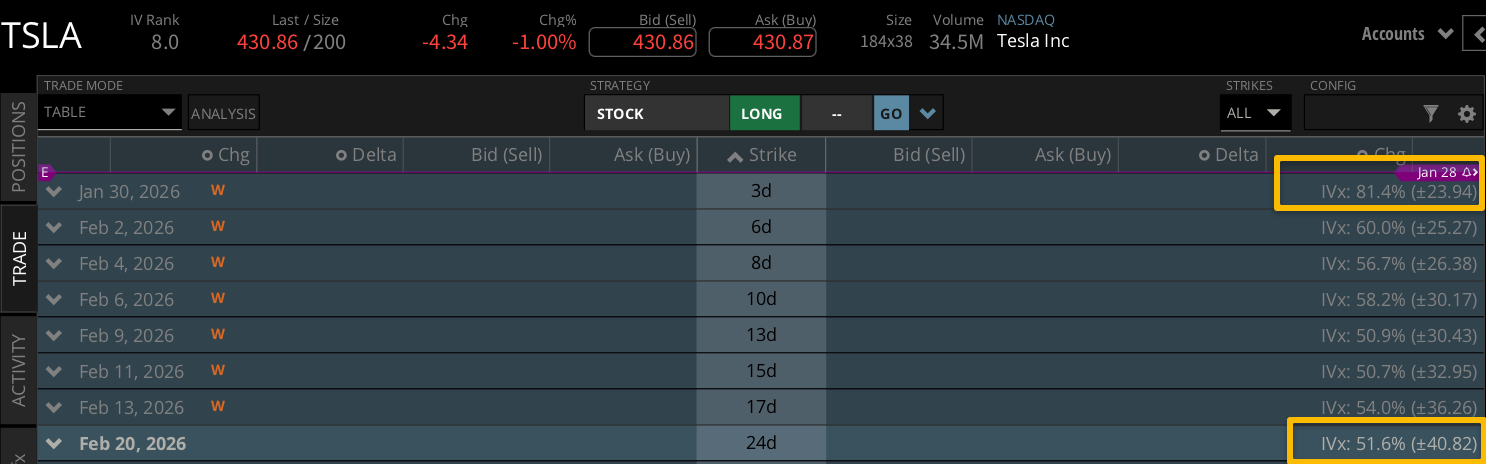Switch to the POSITIONS side tab
The width and height of the screenshot is (1486, 464).
pyautogui.click(x=18, y=147)
